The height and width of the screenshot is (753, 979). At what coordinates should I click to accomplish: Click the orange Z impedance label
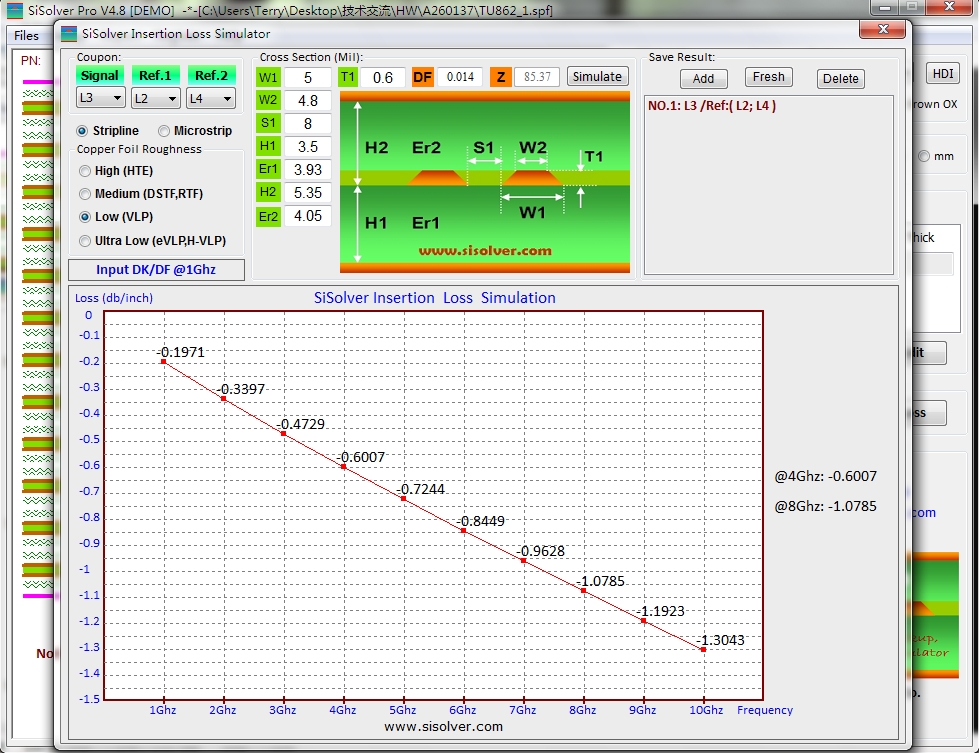click(500, 78)
